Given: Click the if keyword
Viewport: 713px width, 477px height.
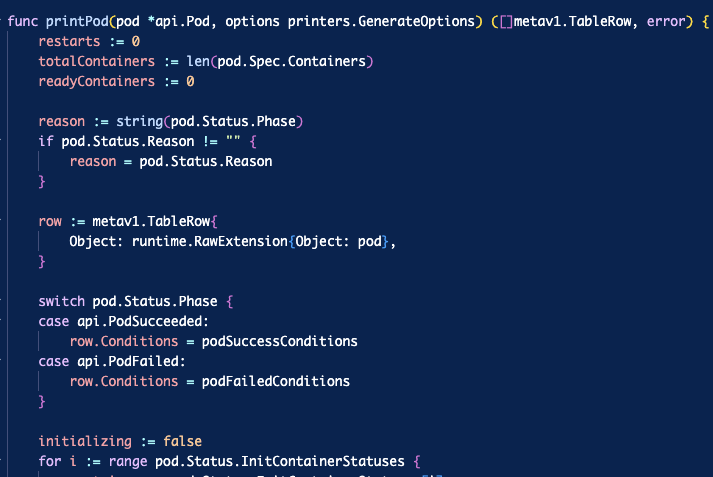Looking at the screenshot, I should pos(46,142).
